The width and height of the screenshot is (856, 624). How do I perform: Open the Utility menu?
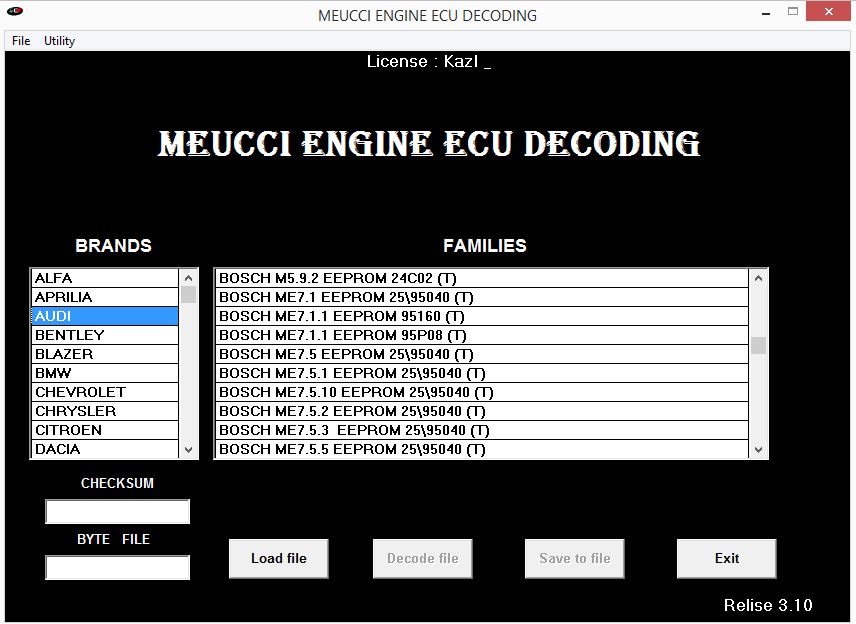[59, 41]
